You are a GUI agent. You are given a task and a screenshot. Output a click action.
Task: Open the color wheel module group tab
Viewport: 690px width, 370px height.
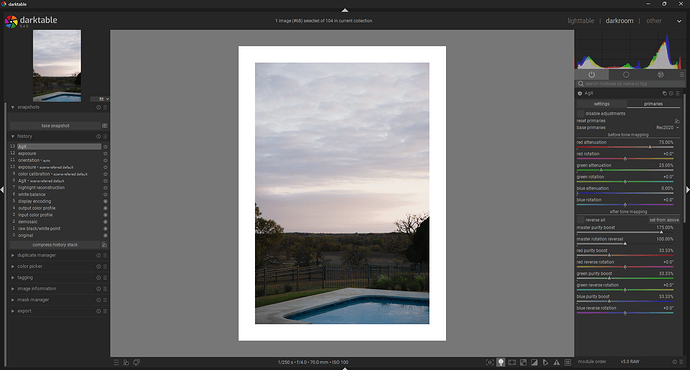tap(660, 75)
